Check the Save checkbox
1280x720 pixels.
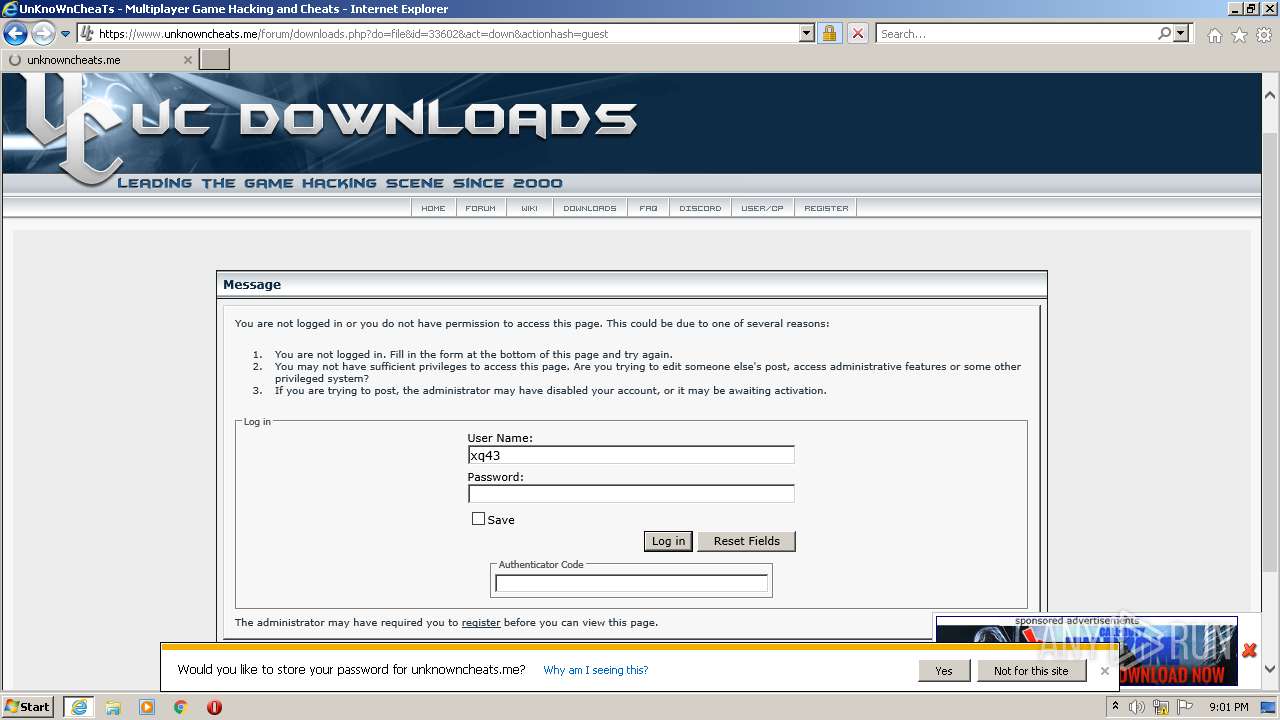click(478, 519)
